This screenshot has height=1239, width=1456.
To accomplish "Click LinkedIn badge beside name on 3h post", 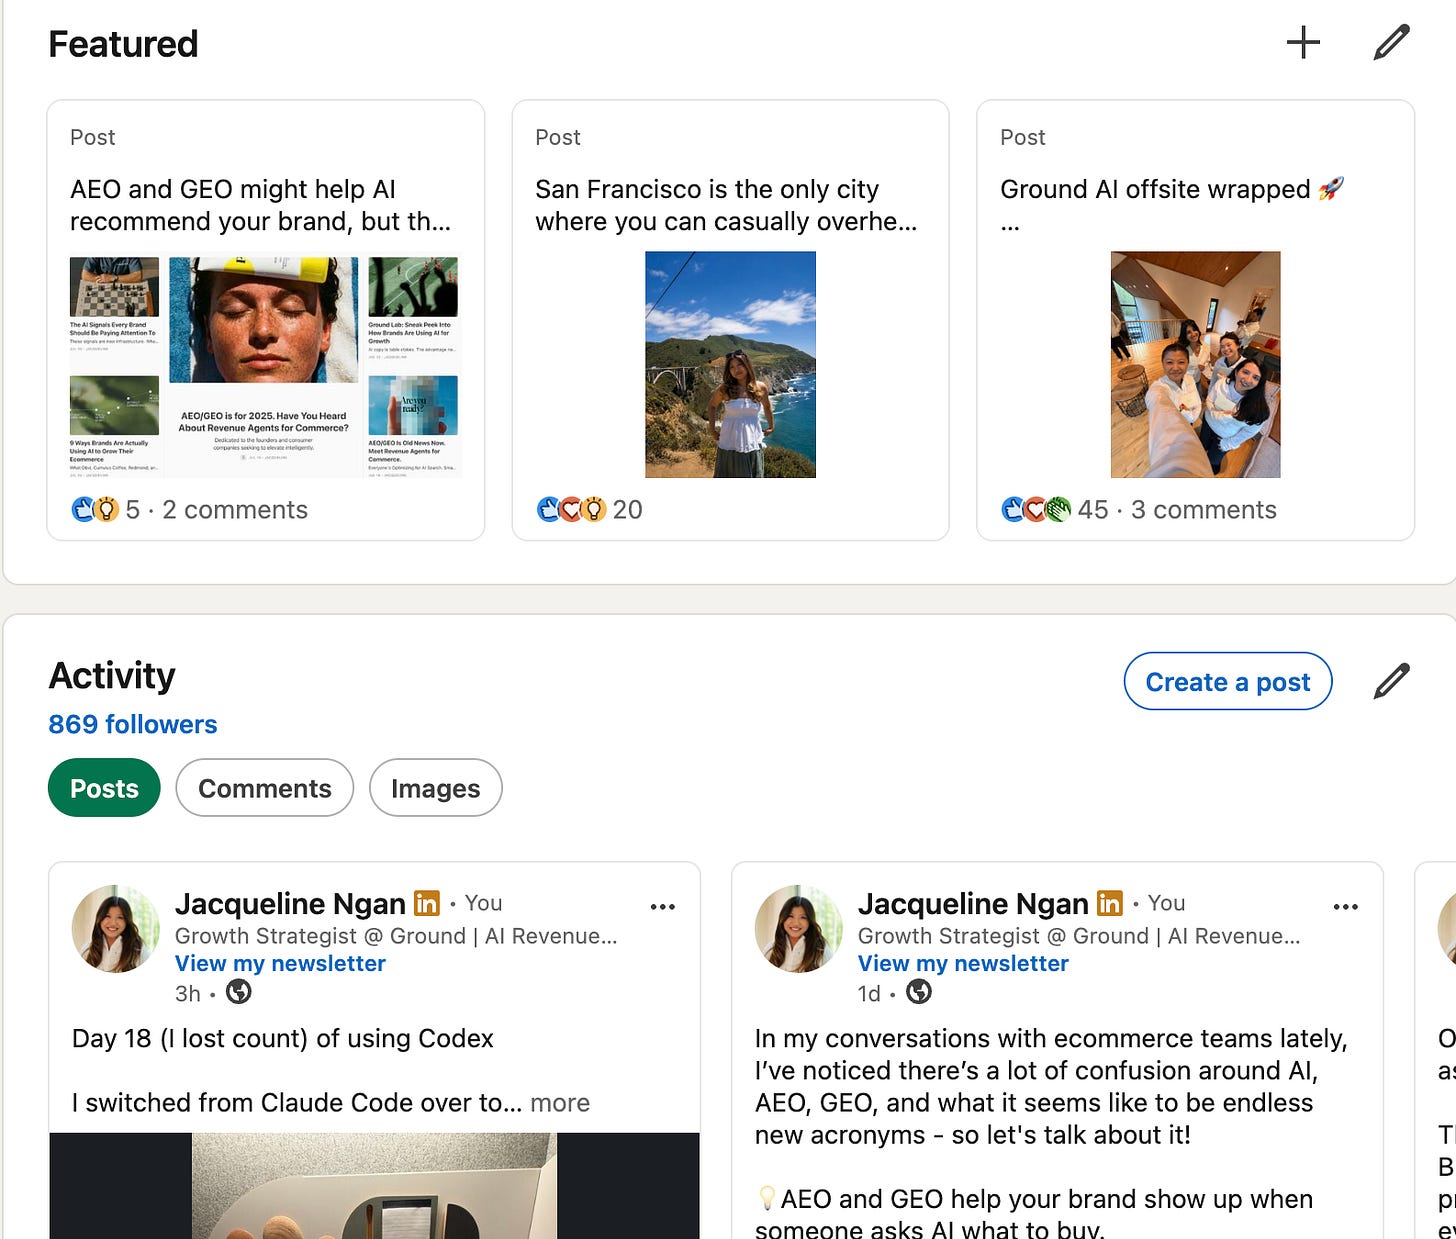I will pyautogui.click(x=427, y=903).
